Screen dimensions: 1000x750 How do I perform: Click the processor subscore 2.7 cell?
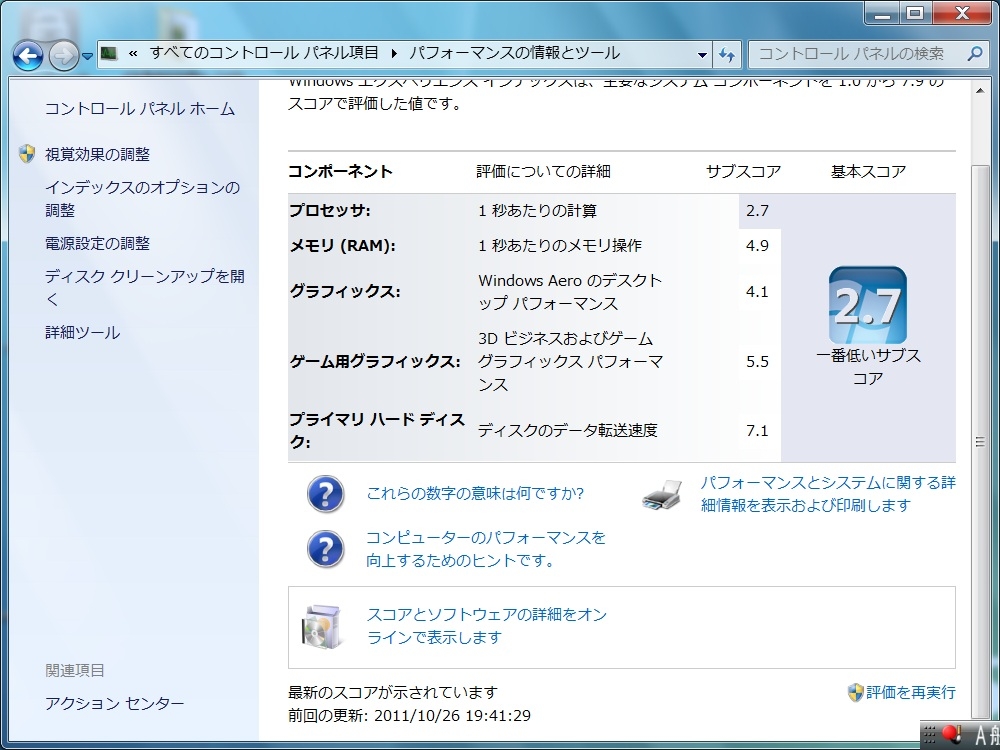[x=758, y=211]
